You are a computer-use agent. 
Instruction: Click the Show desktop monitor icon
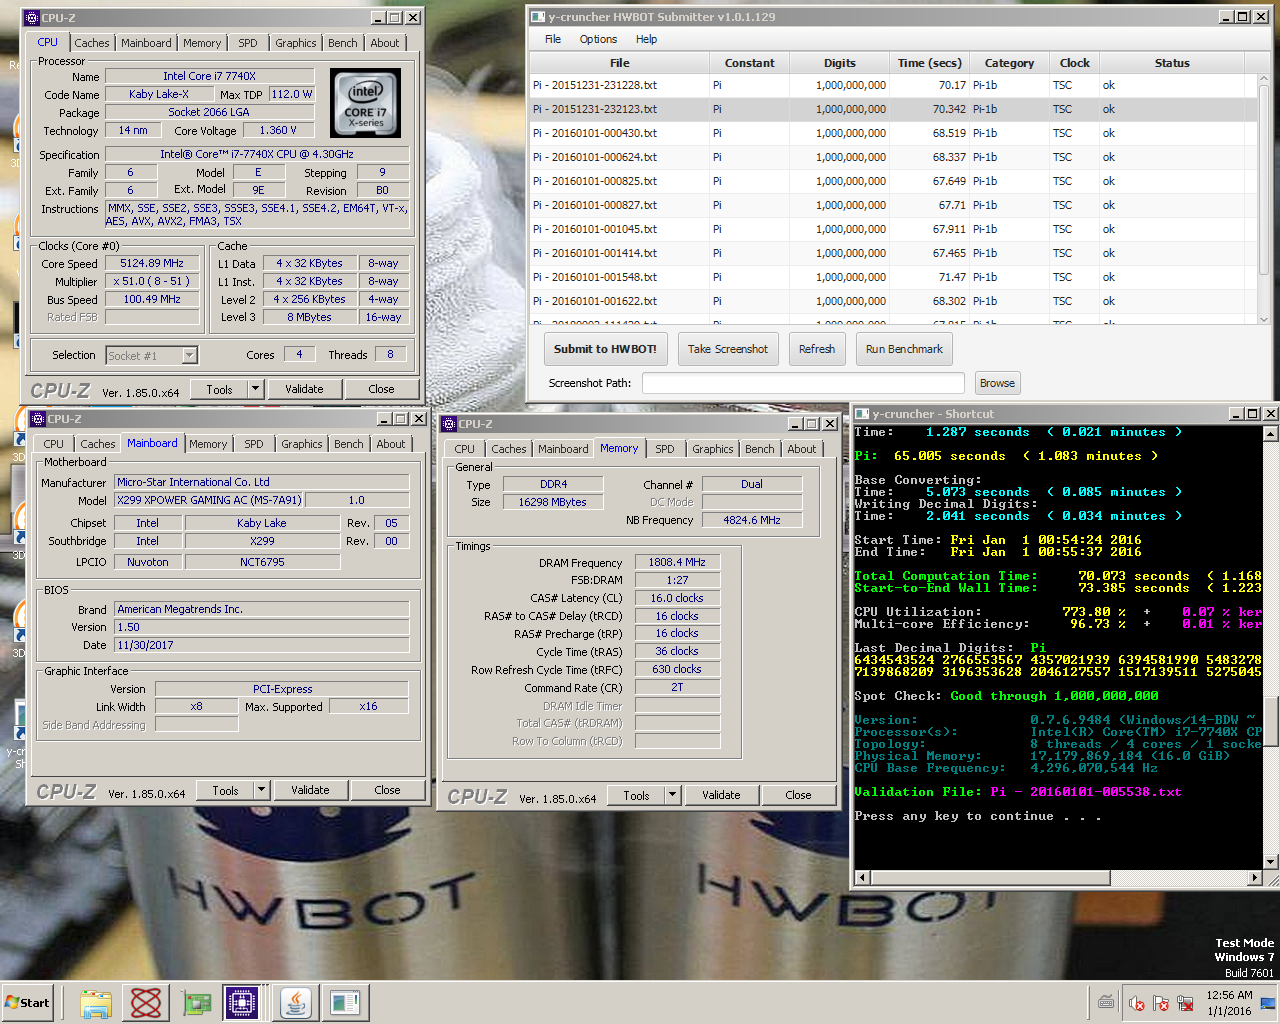pyautogui.click(x=1267, y=1002)
